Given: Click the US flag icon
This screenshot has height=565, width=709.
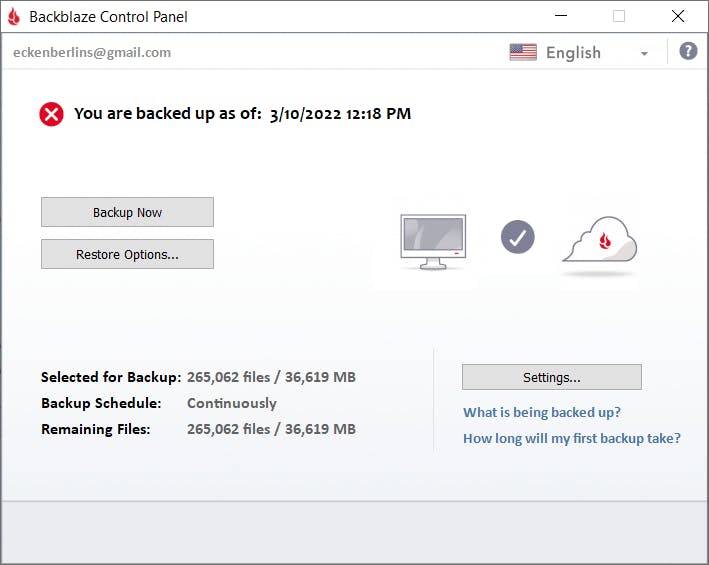Looking at the screenshot, I should point(523,52).
